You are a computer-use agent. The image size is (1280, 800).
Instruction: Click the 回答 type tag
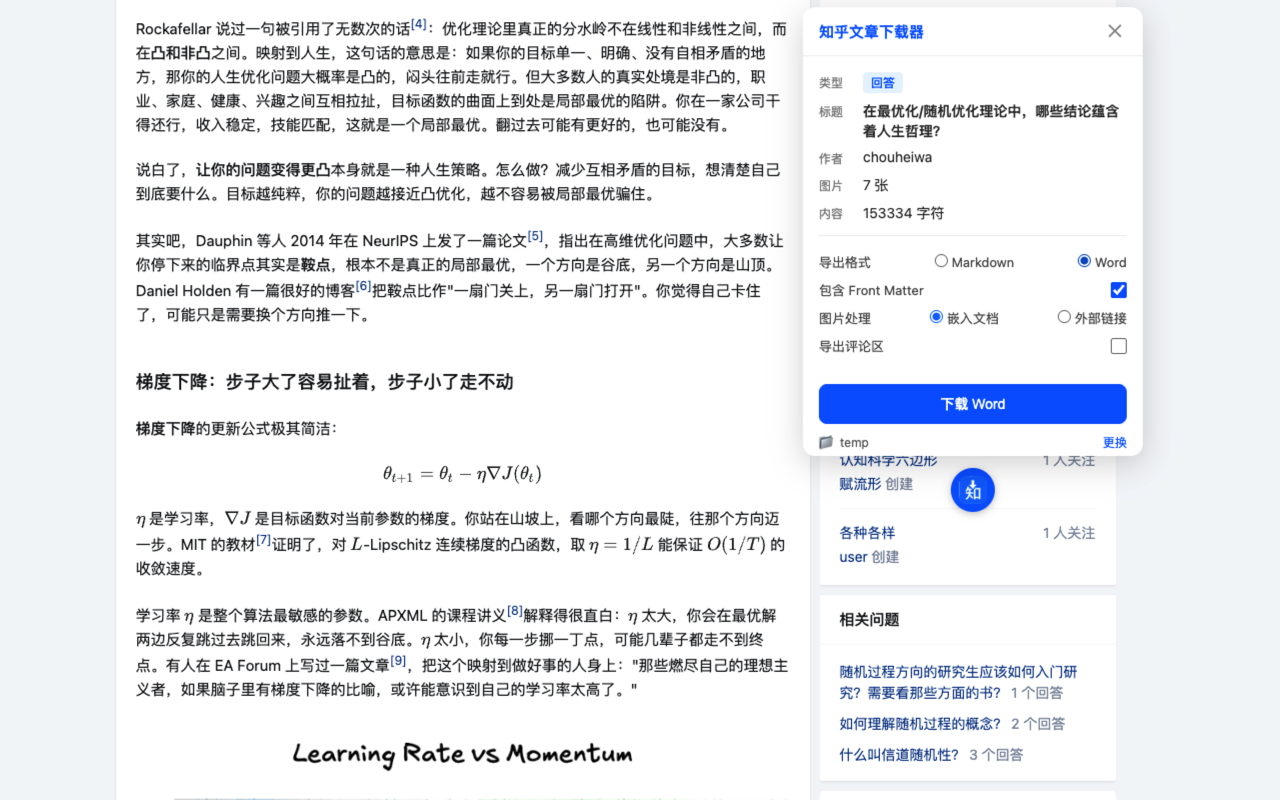click(880, 83)
